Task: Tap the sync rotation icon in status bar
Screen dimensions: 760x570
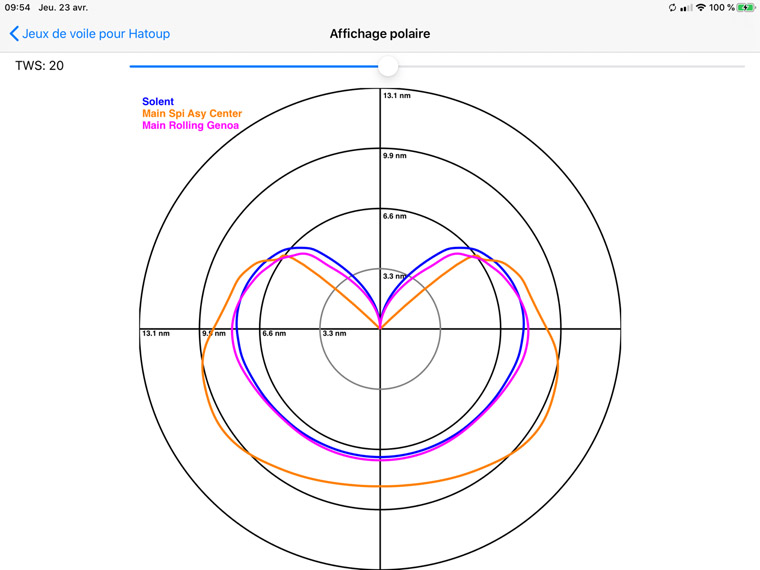Action: (x=672, y=7)
